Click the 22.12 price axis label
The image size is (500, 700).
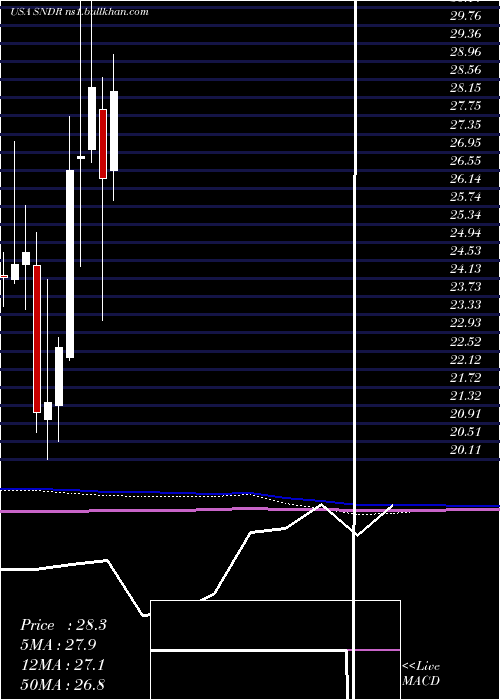[466, 360]
